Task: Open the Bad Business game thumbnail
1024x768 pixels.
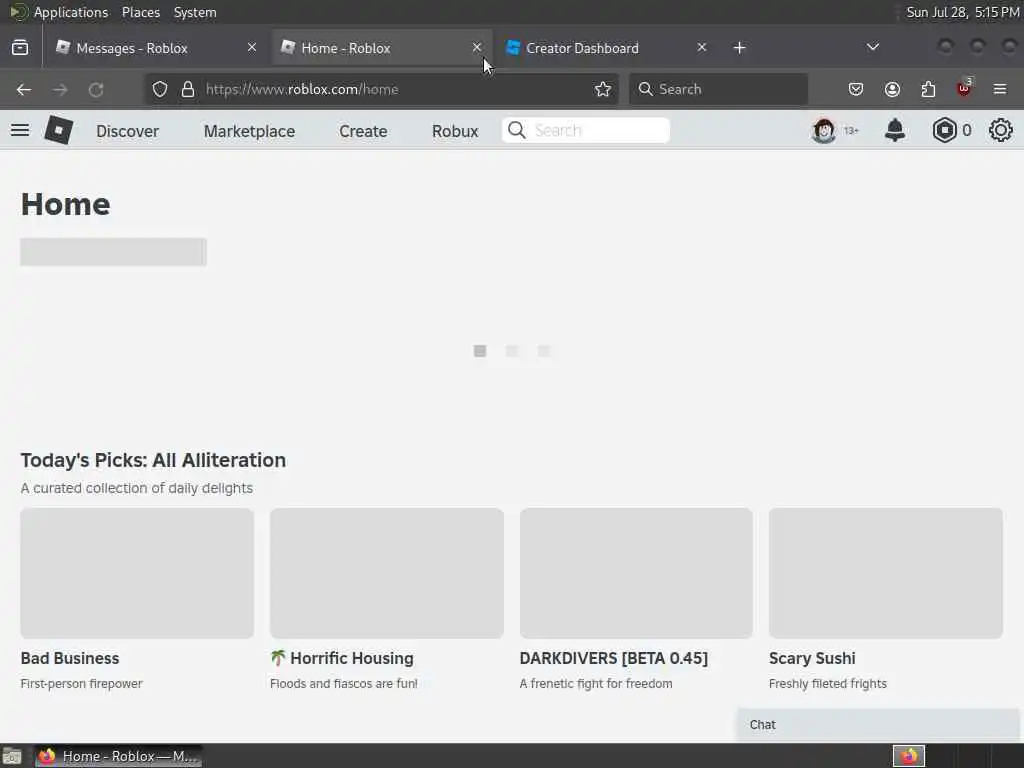Action: [137, 573]
